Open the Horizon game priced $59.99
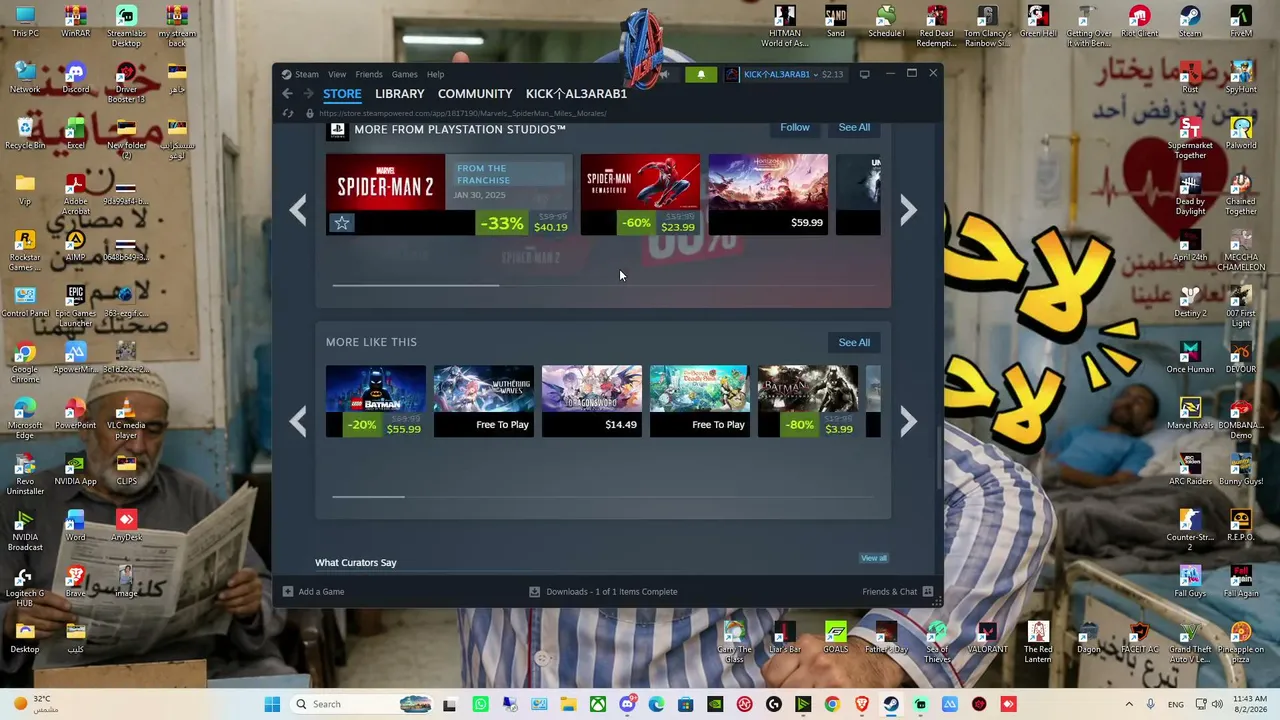Viewport: 1280px width, 720px height. click(768, 195)
